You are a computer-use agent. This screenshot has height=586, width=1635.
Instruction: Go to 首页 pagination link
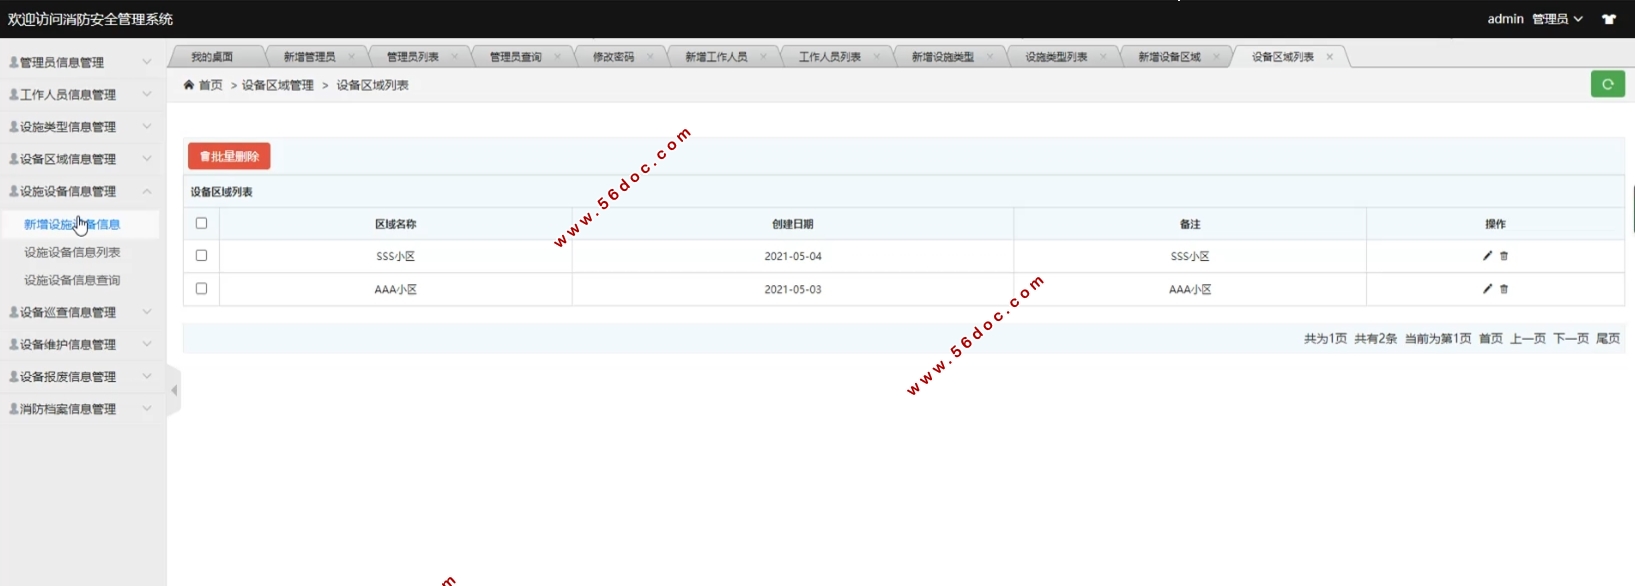1491,339
